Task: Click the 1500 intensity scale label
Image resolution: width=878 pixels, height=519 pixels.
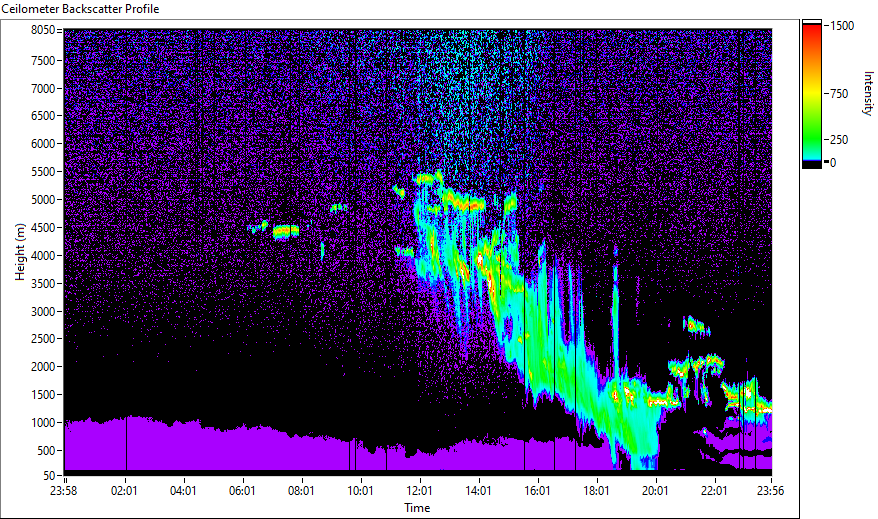Action: tap(842, 26)
